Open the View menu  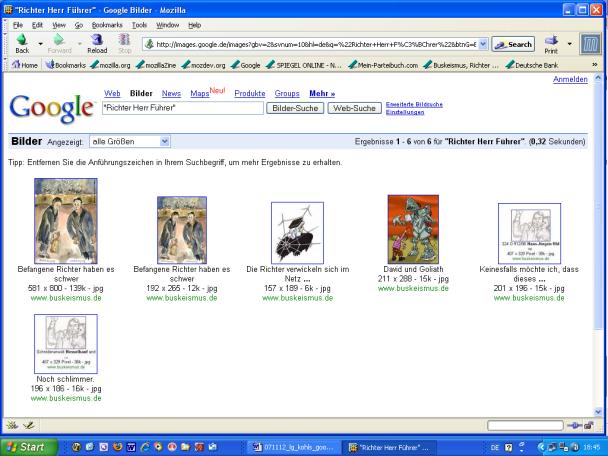click(59, 25)
